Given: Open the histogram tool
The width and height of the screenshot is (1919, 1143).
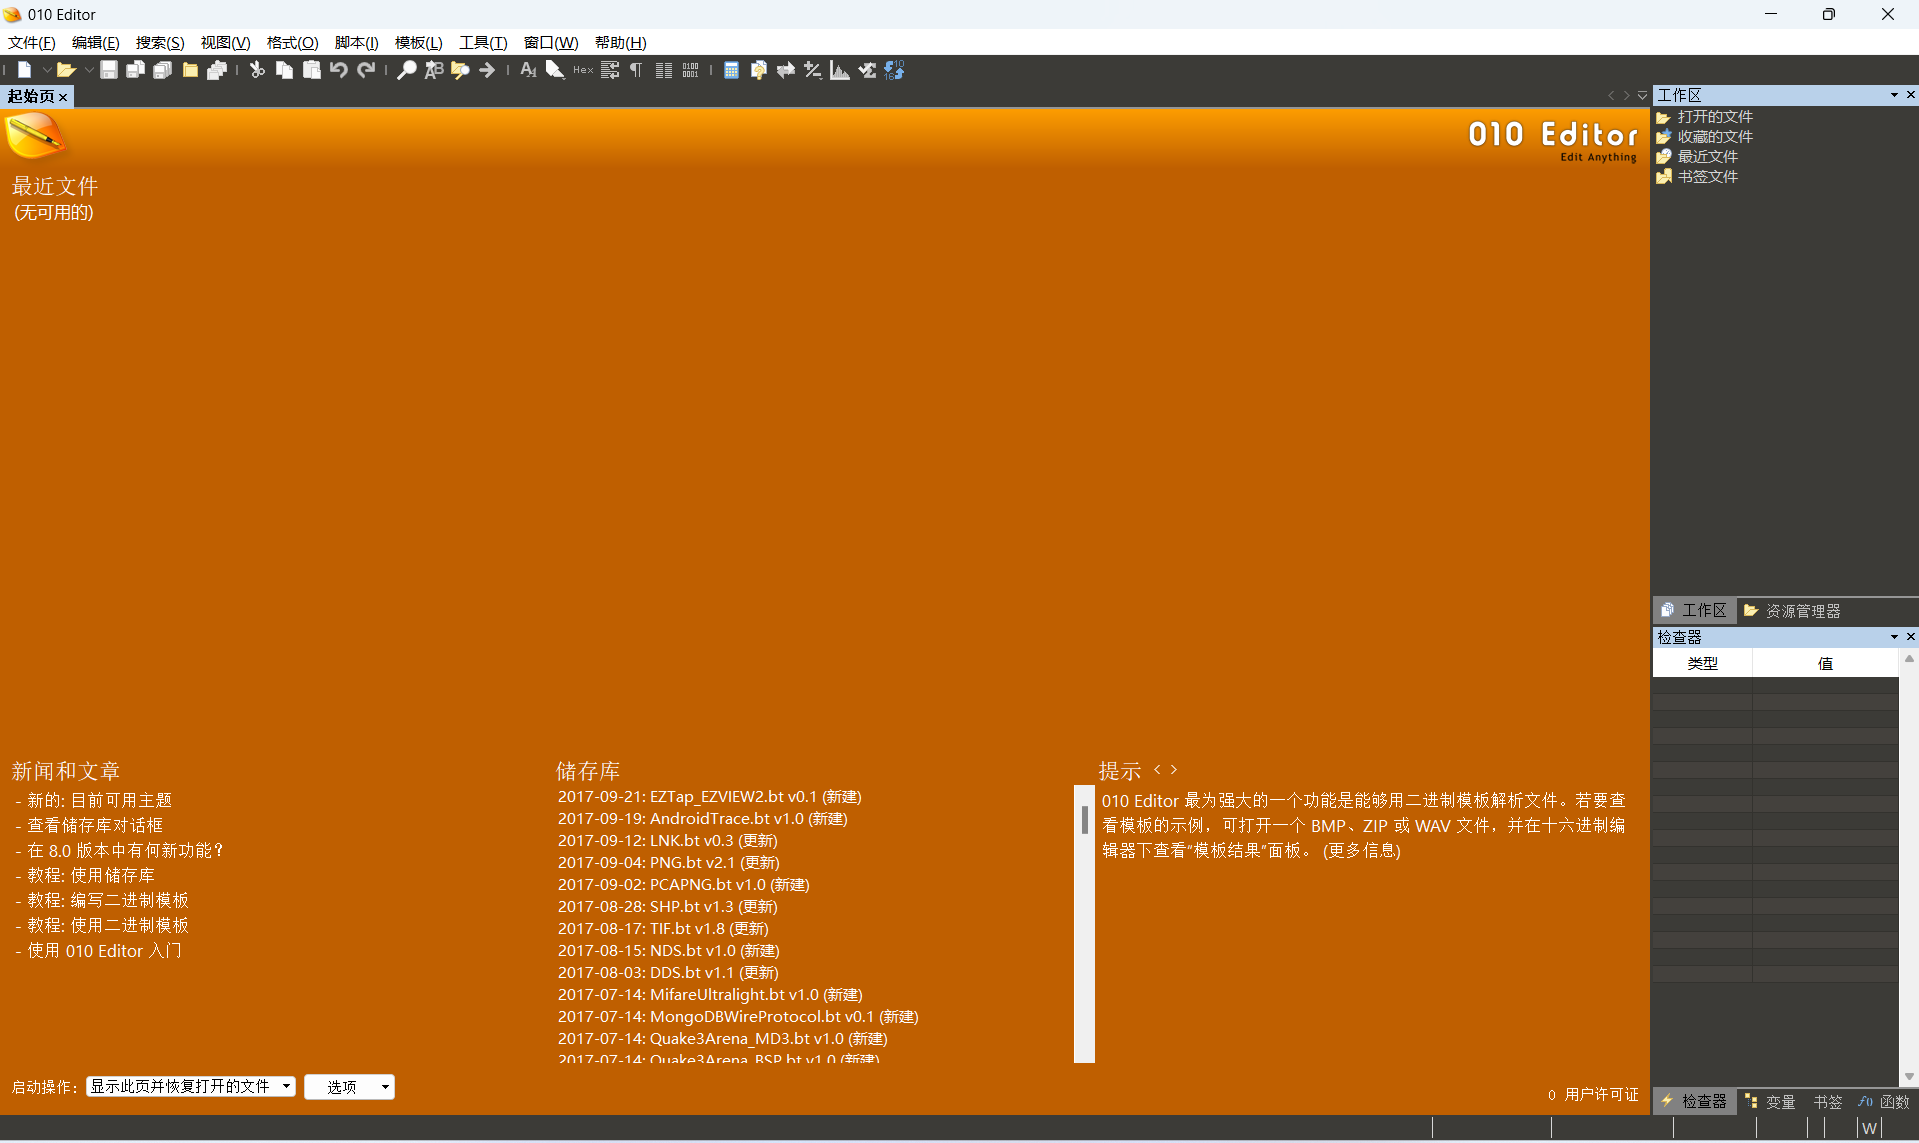Looking at the screenshot, I should tap(840, 69).
